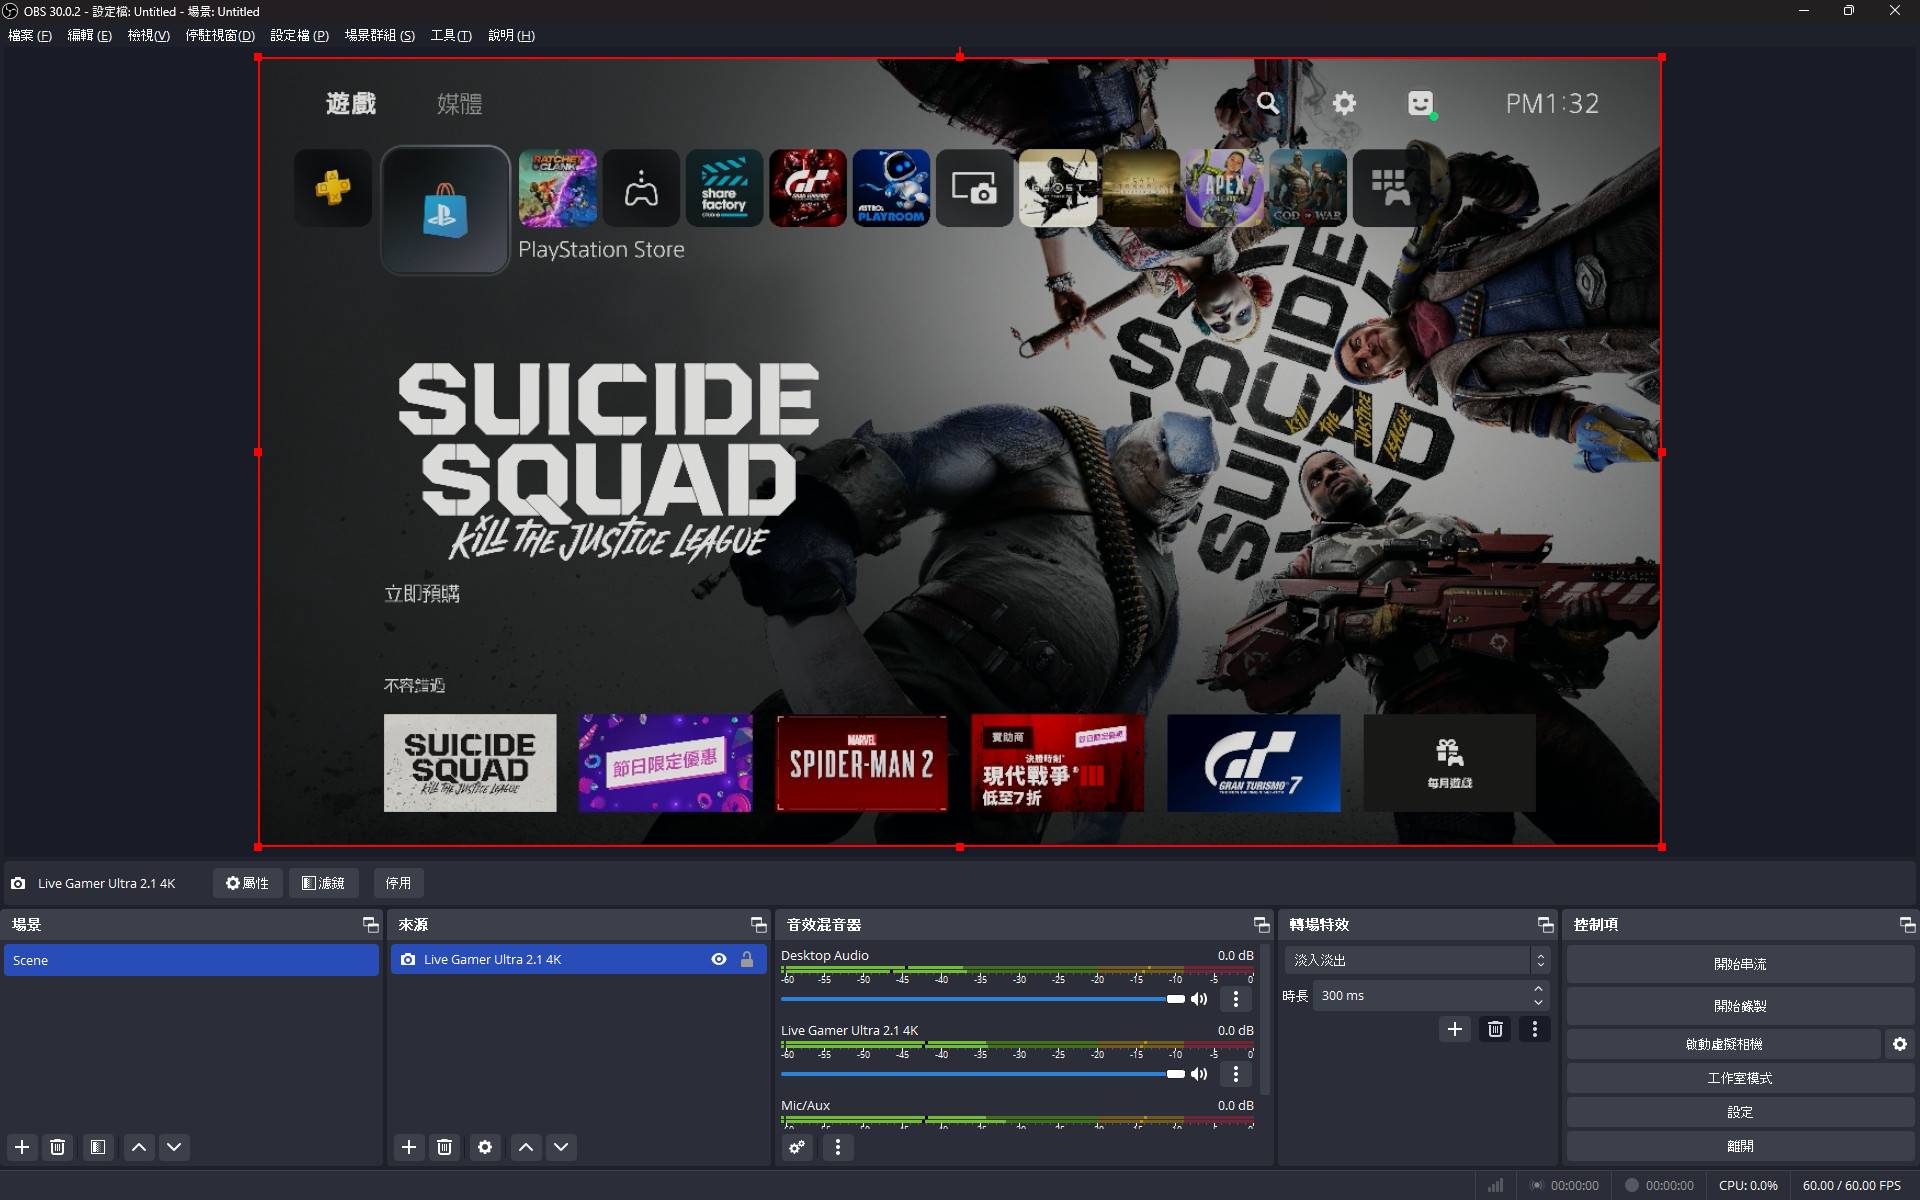Viewport: 1920px width, 1200px height.
Task: Move scene up with arrow icon
Action: pyautogui.click(x=139, y=1147)
